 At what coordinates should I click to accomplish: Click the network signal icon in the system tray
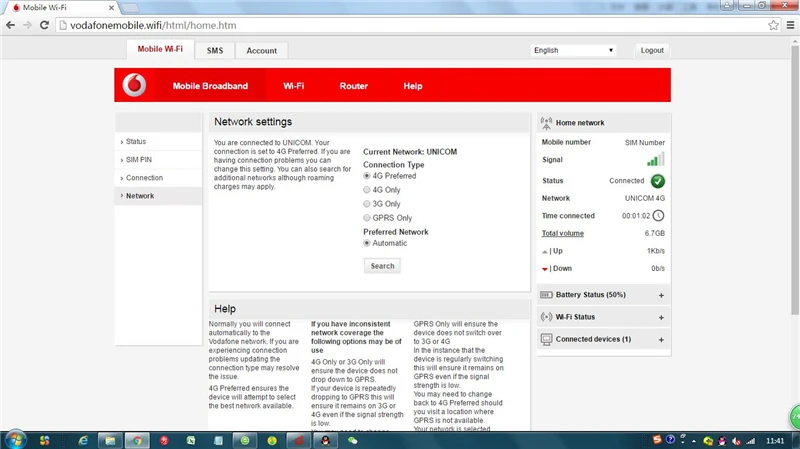point(751,441)
